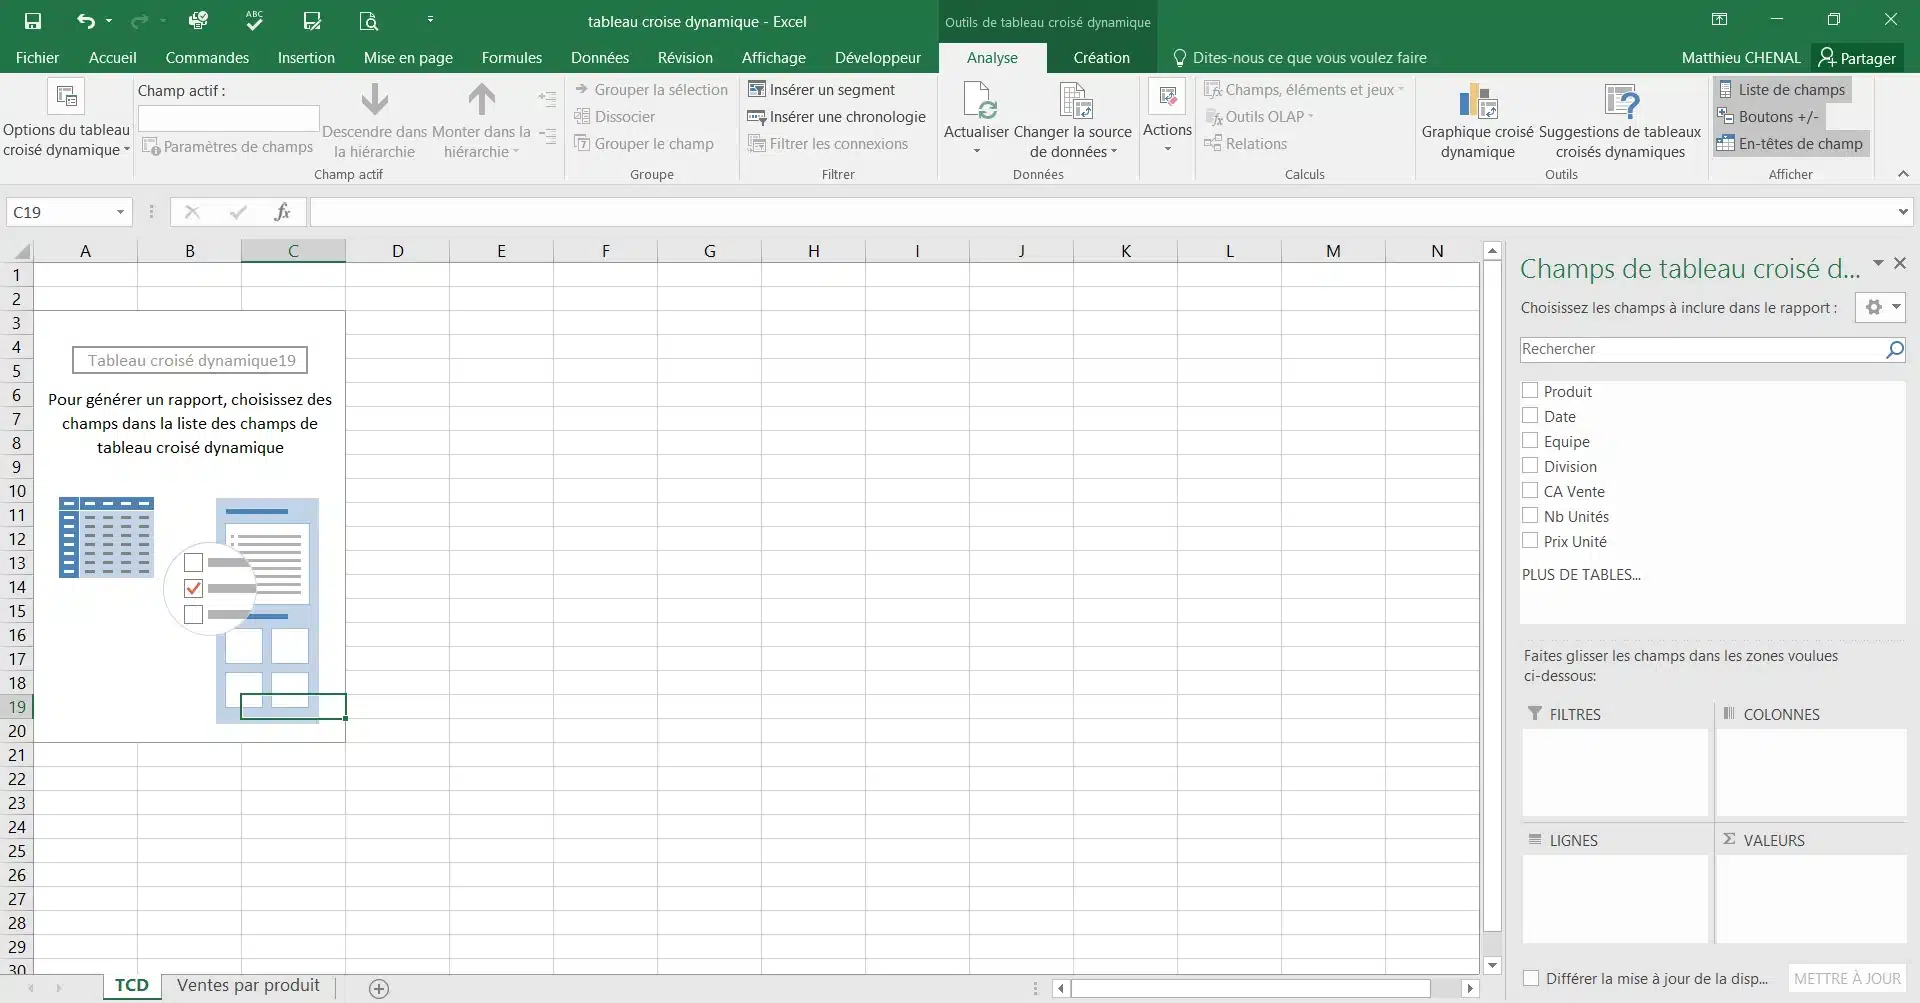Click the Relations icon
1920x1003 pixels.
click(1213, 144)
